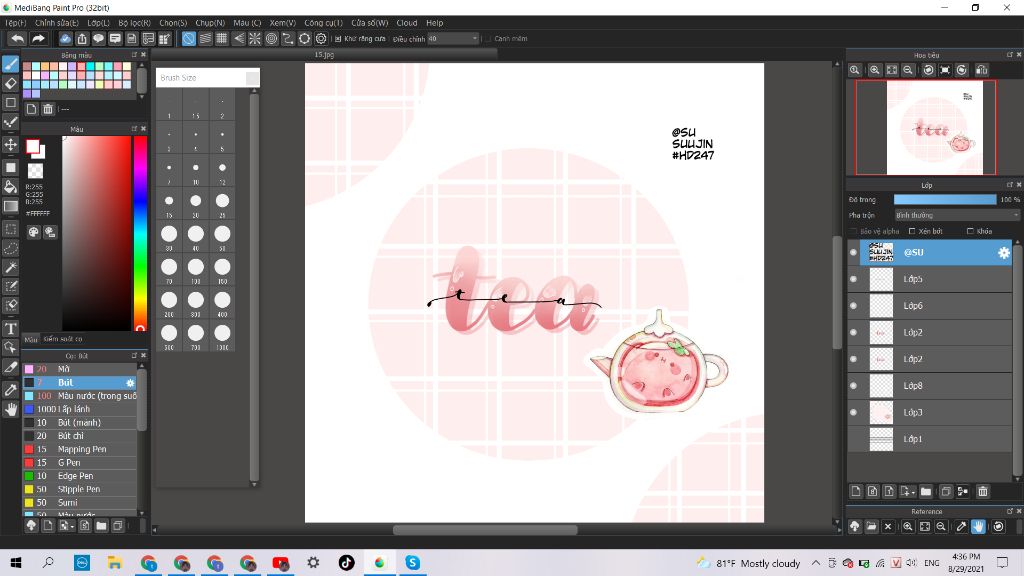Viewport: 1024px width, 576px height.
Task: Open the Chỉnh sửa menu
Action: point(57,23)
